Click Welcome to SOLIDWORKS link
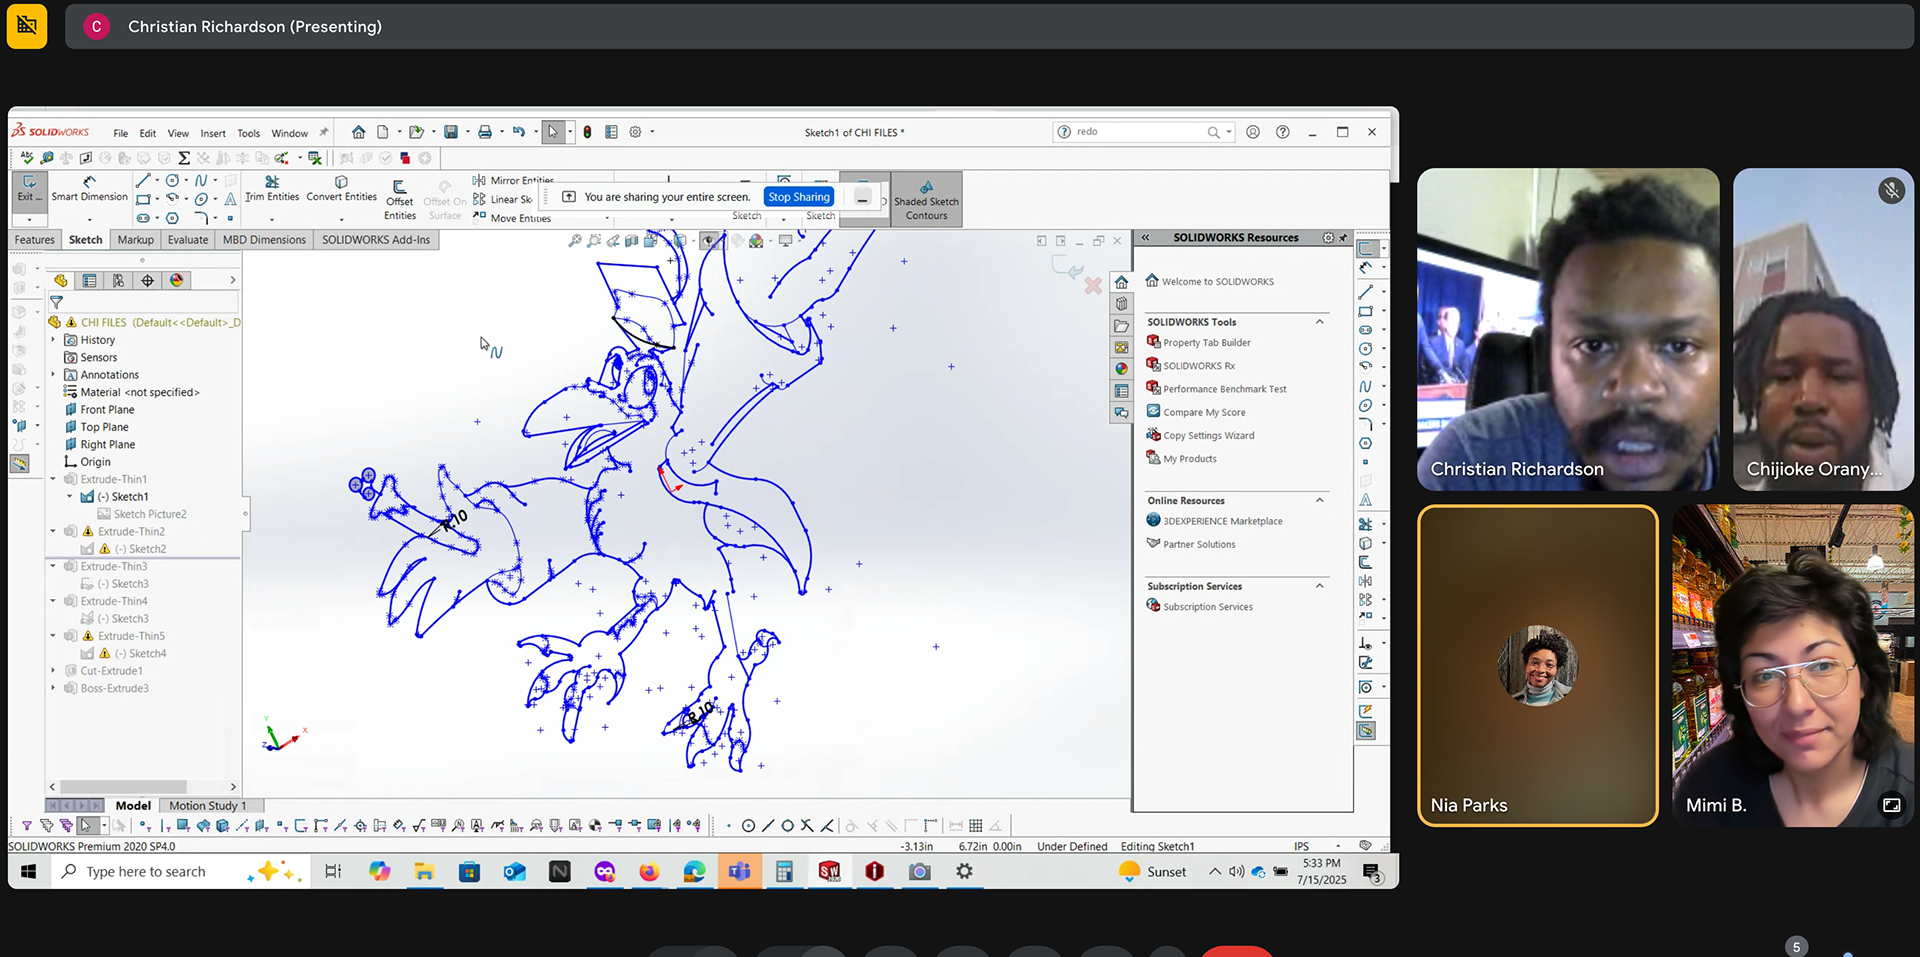Screen dimensions: 1920x957 (x=1217, y=282)
